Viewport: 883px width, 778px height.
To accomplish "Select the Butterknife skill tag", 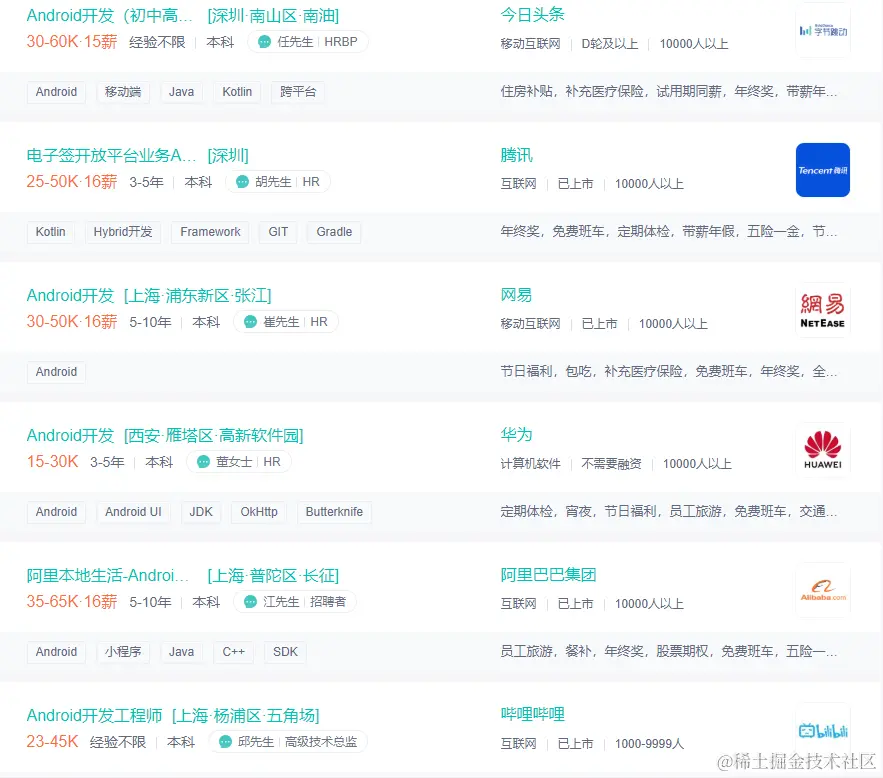I will [x=335, y=512].
